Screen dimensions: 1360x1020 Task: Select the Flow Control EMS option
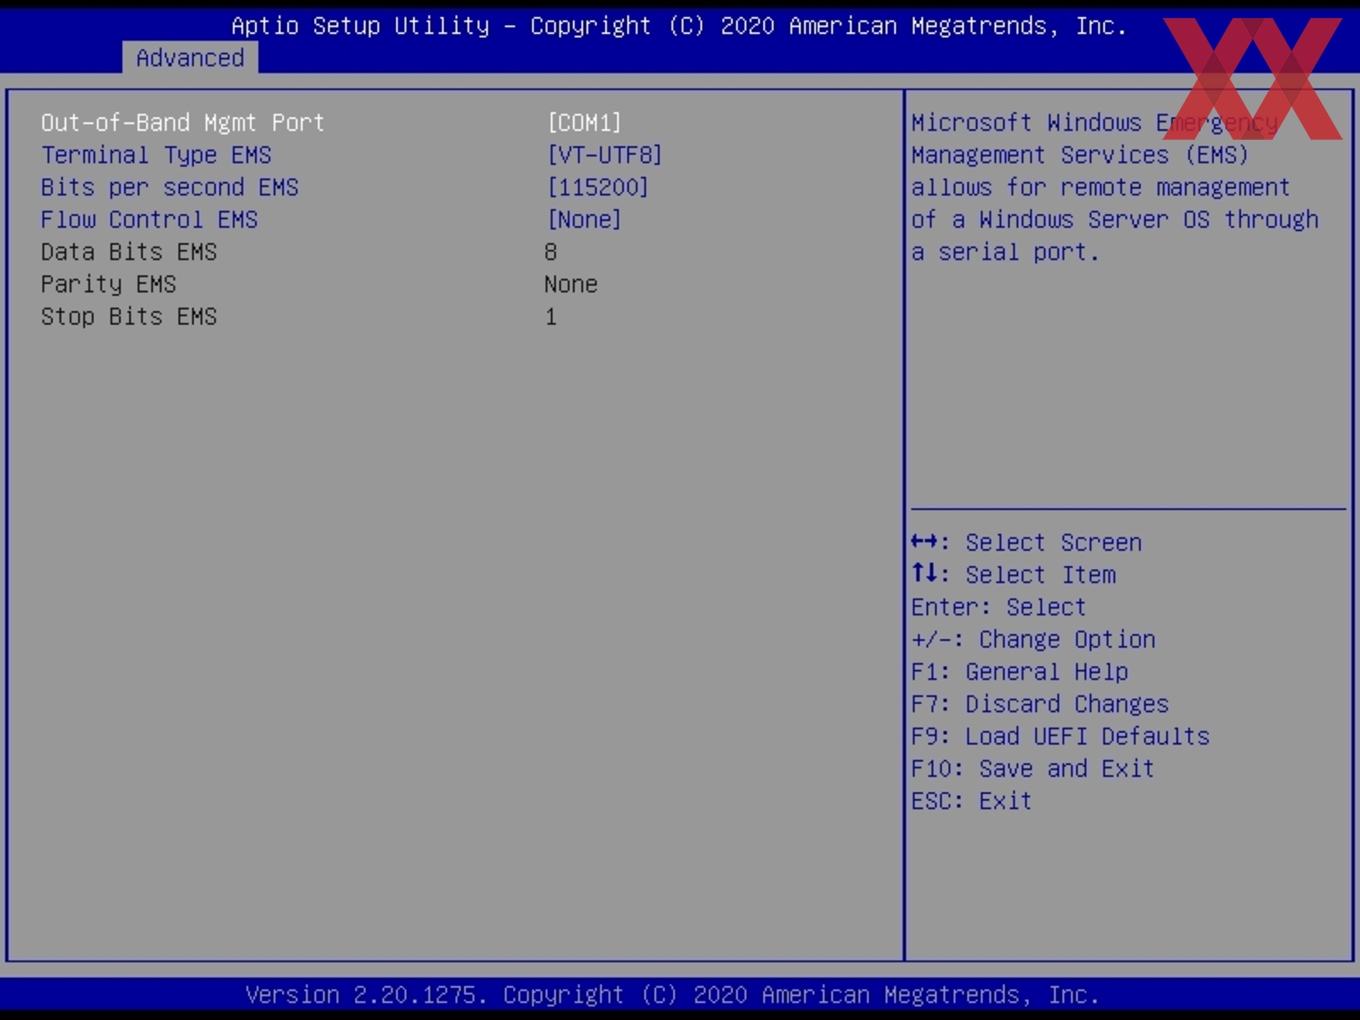tap(149, 219)
